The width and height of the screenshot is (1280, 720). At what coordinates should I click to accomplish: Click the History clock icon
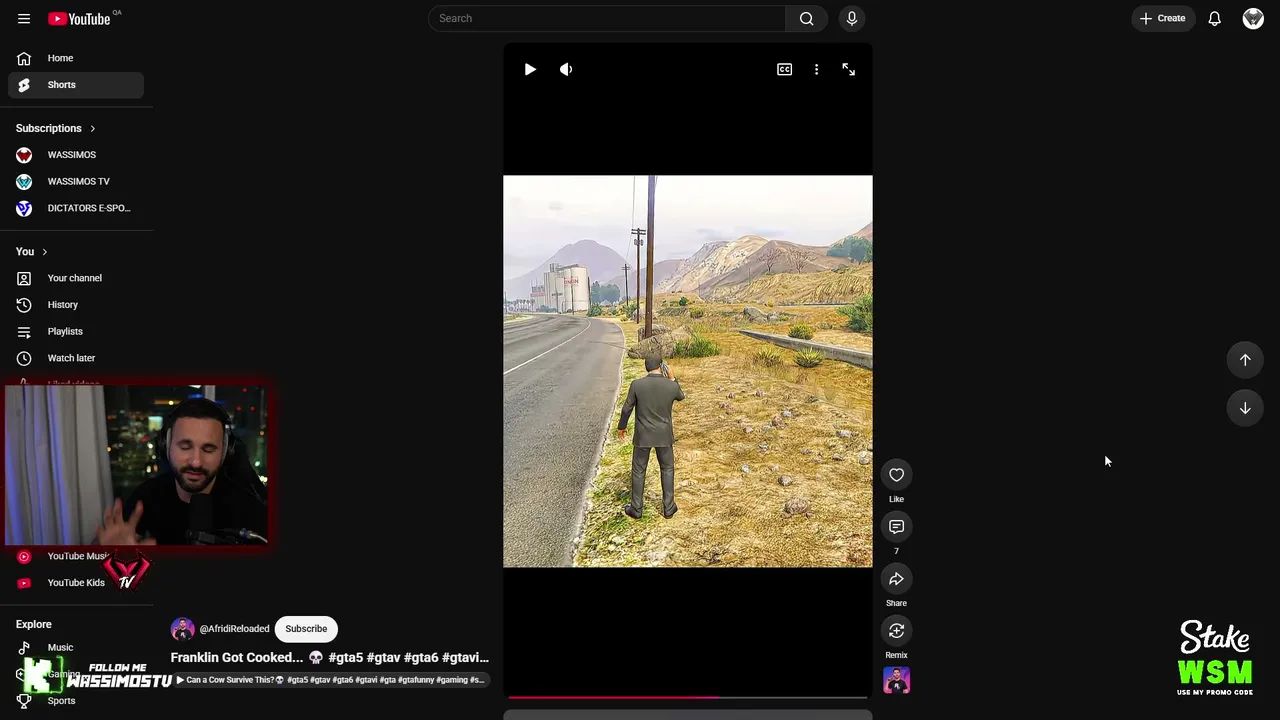point(24,305)
